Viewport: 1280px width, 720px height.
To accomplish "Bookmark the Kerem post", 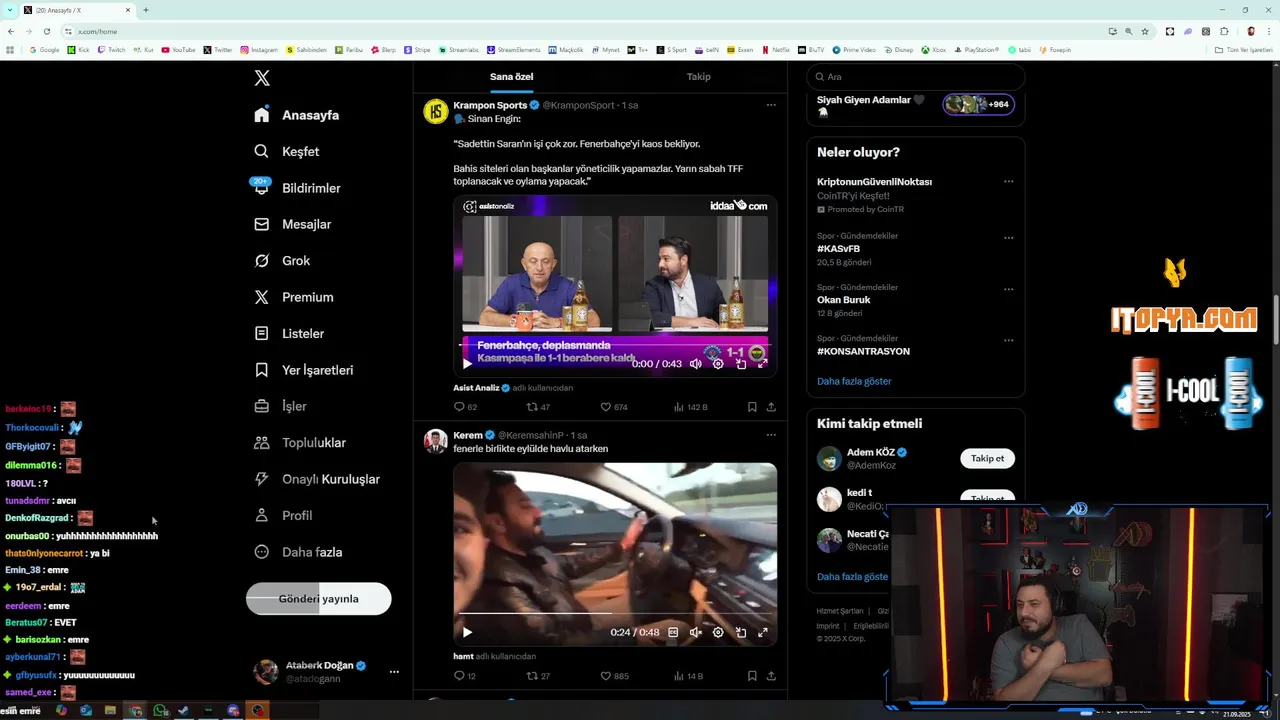I will click(x=752, y=676).
